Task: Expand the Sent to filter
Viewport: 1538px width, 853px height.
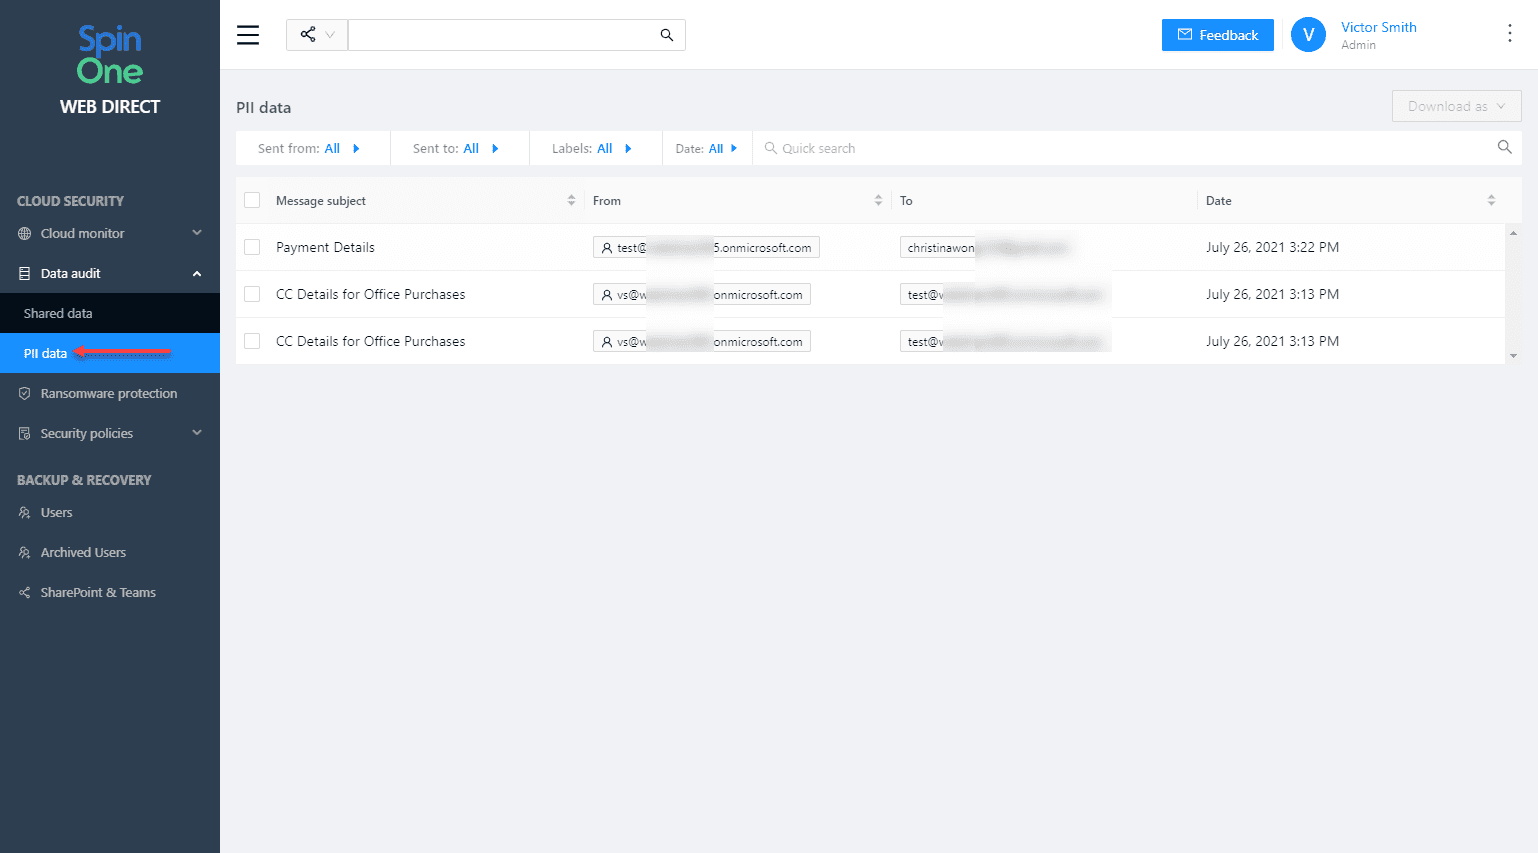Action: coord(456,148)
